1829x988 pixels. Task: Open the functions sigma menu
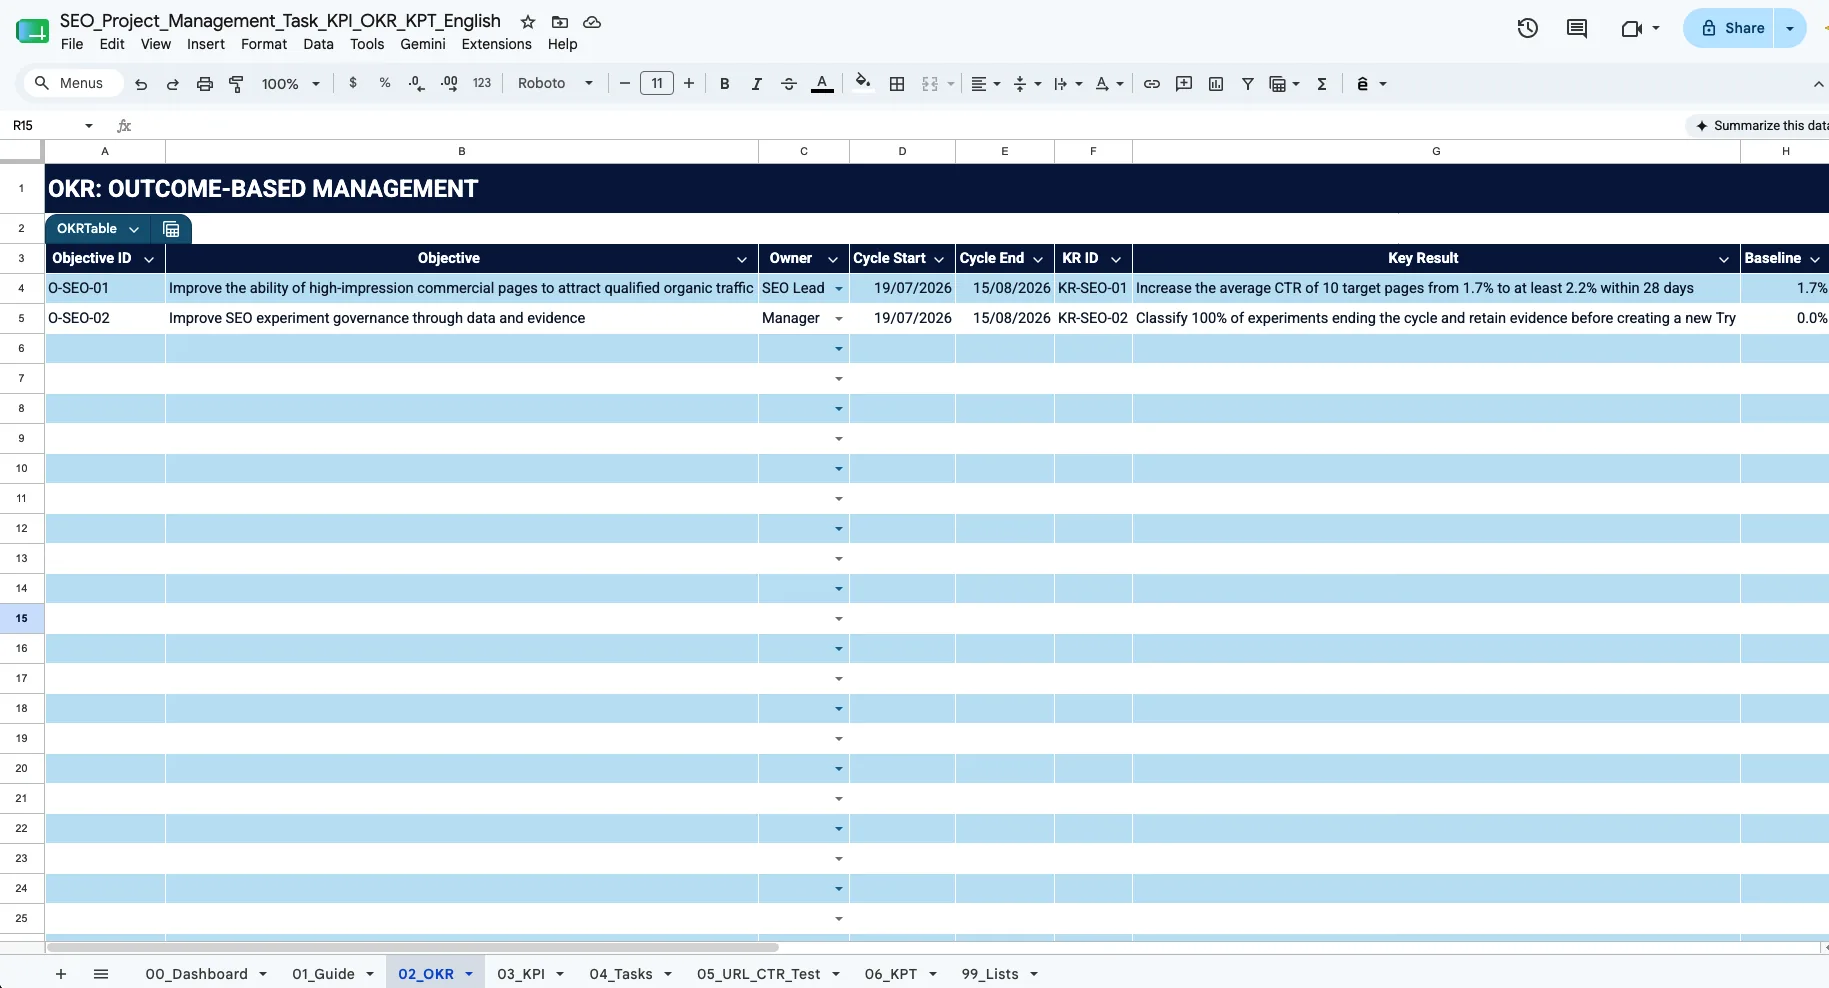click(x=1322, y=84)
